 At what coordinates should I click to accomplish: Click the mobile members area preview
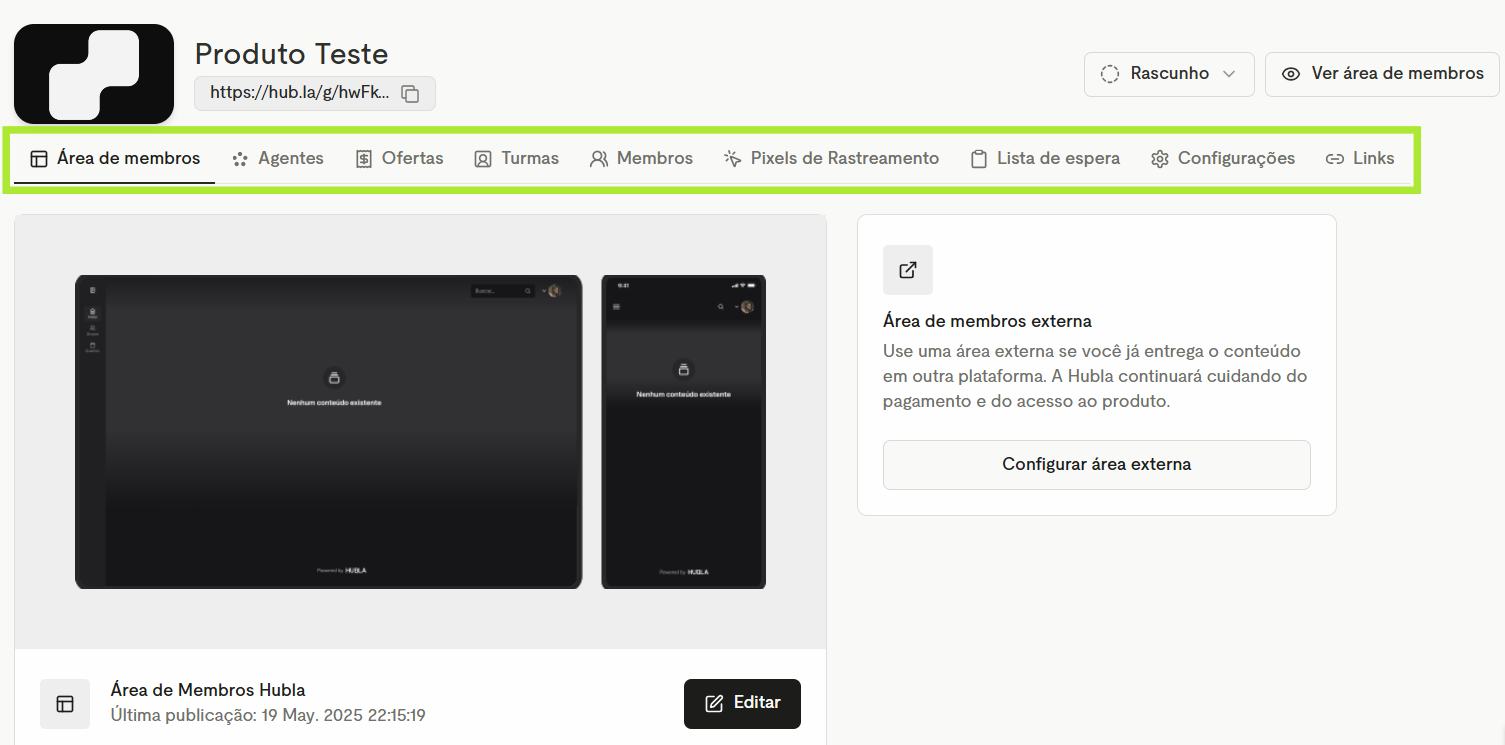[x=684, y=432]
